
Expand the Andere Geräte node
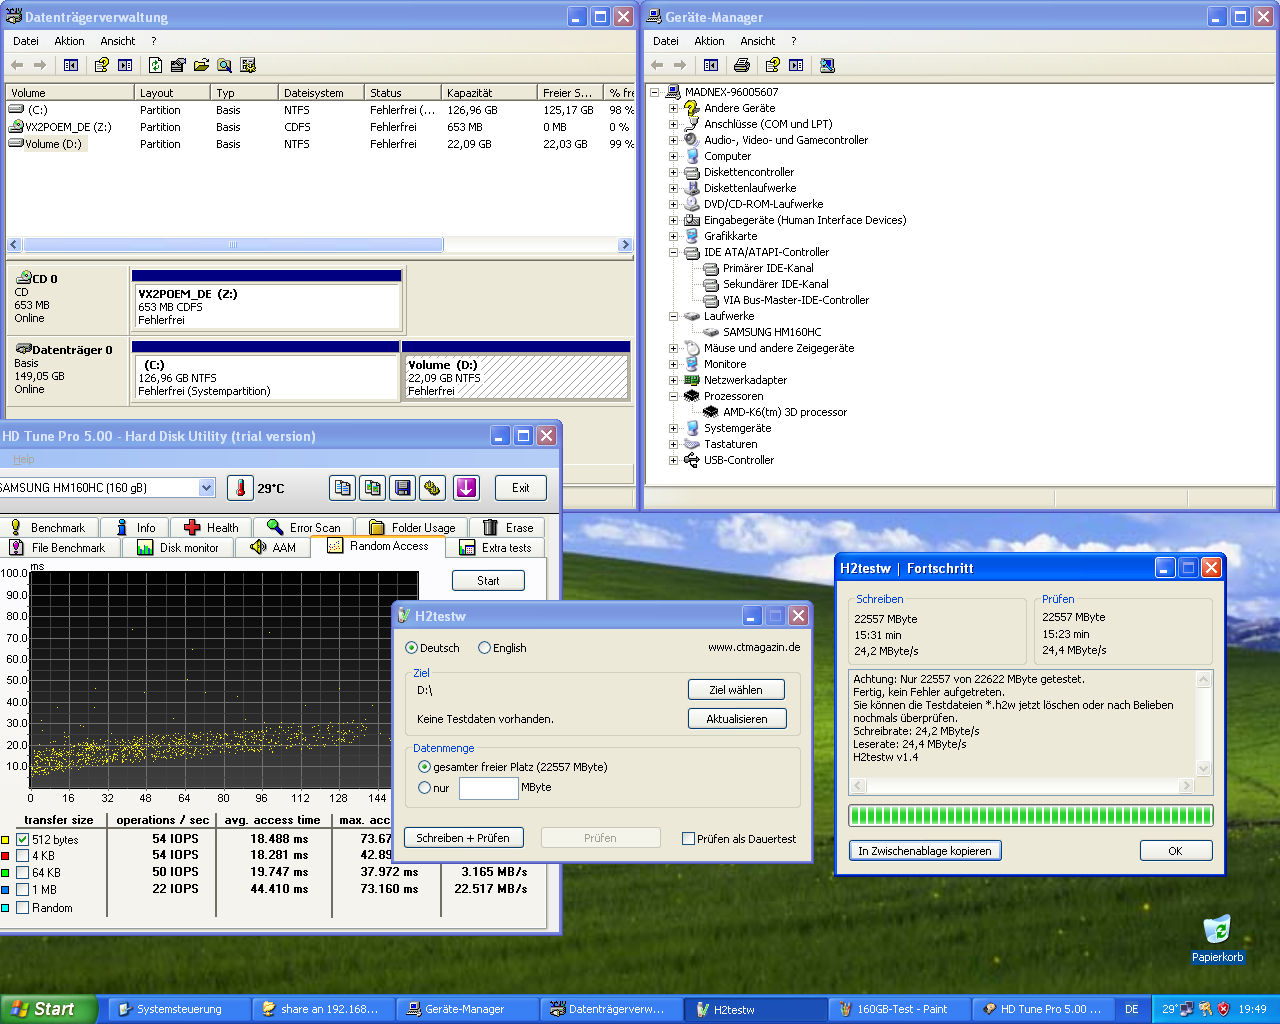[x=673, y=108]
